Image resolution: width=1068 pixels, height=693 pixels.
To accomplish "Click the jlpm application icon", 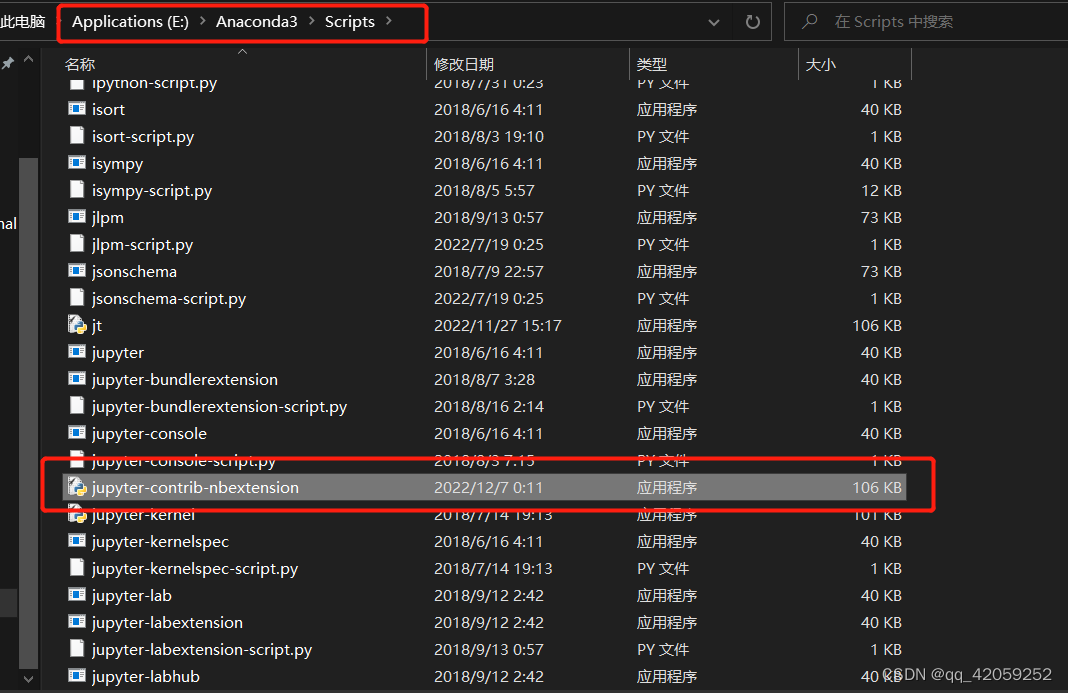I will click(77, 217).
